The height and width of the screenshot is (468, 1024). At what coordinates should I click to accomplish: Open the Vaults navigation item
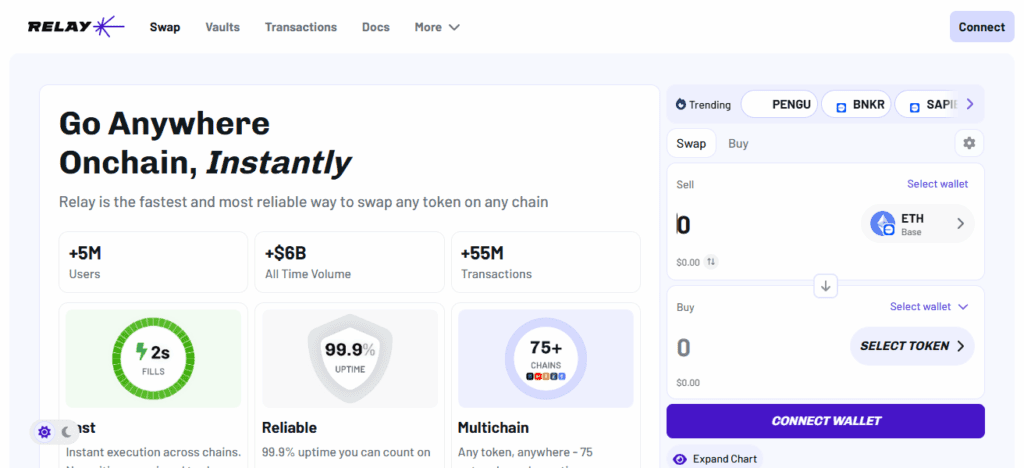coord(222,27)
